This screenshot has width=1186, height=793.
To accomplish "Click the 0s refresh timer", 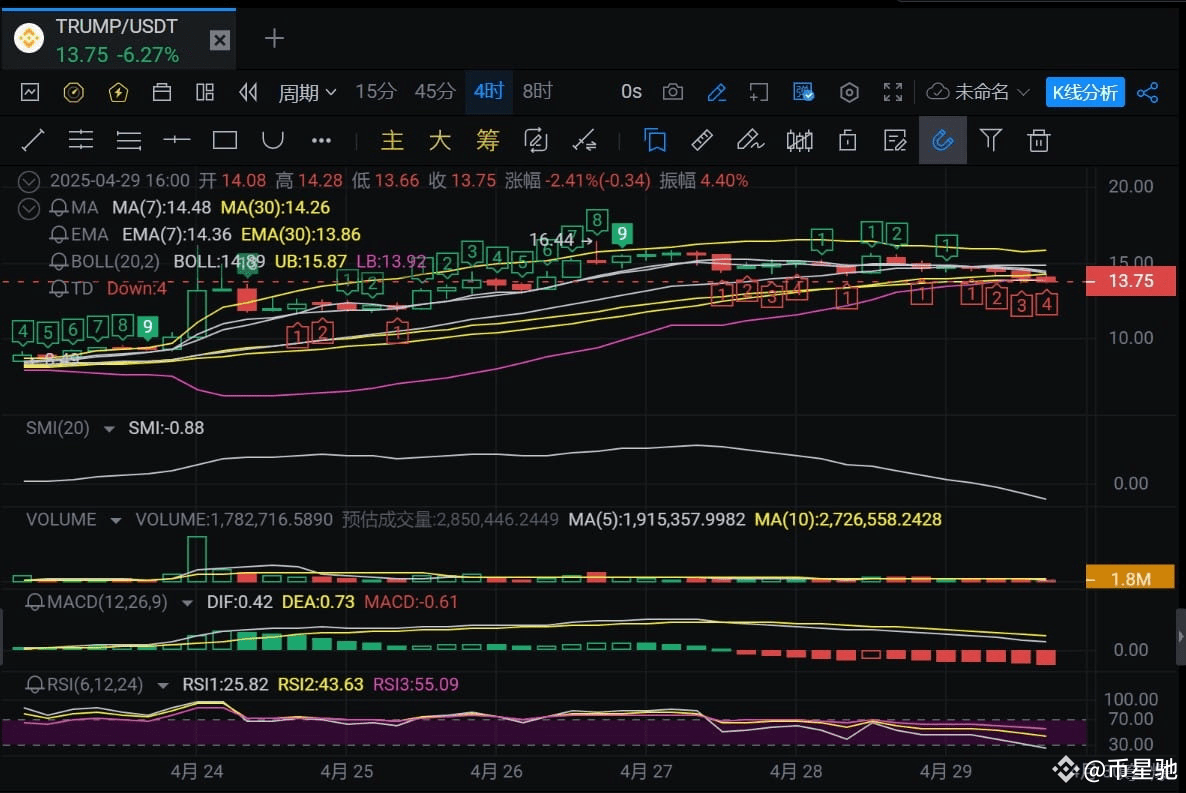I will click(x=632, y=92).
